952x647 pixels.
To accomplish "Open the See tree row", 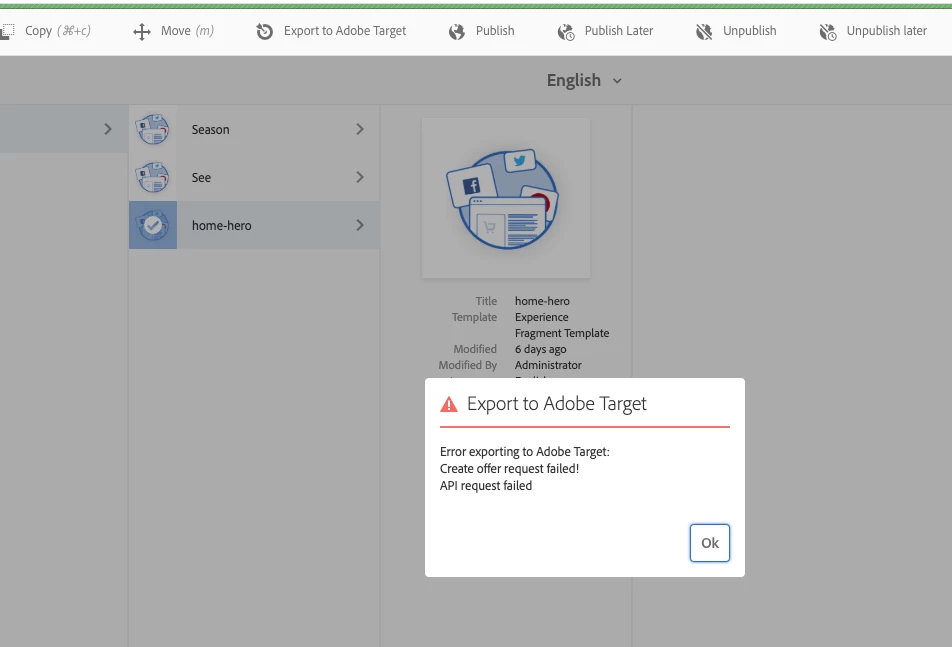I will pyautogui.click(x=254, y=177).
